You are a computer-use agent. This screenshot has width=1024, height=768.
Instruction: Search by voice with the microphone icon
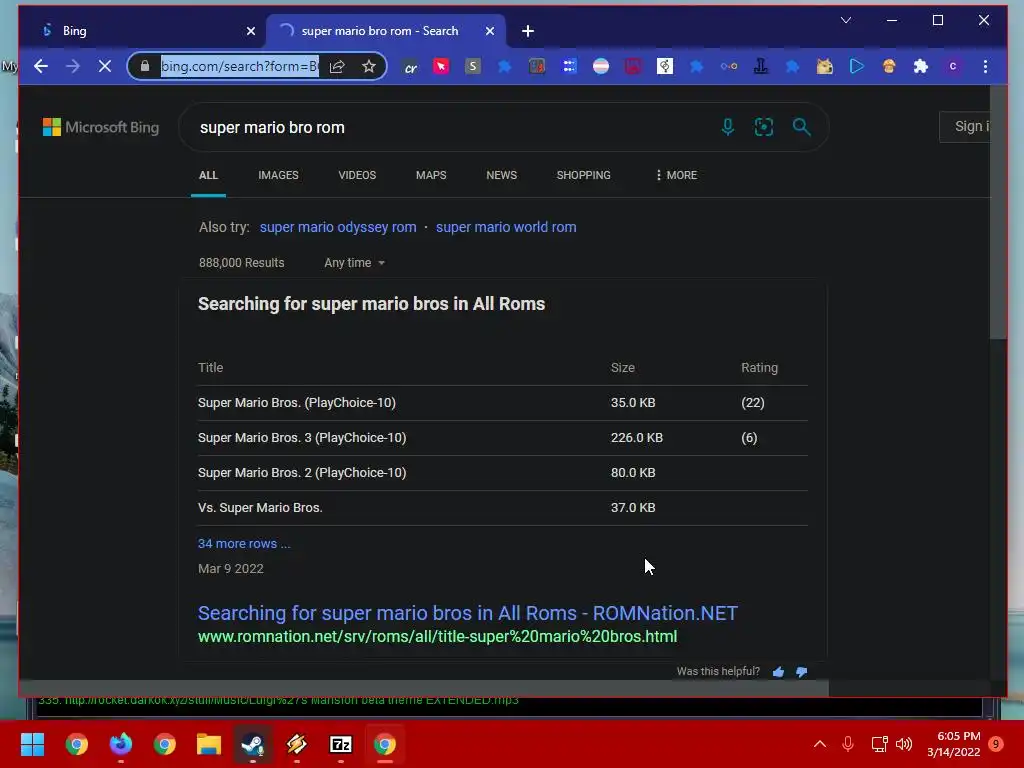pos(728,127)
